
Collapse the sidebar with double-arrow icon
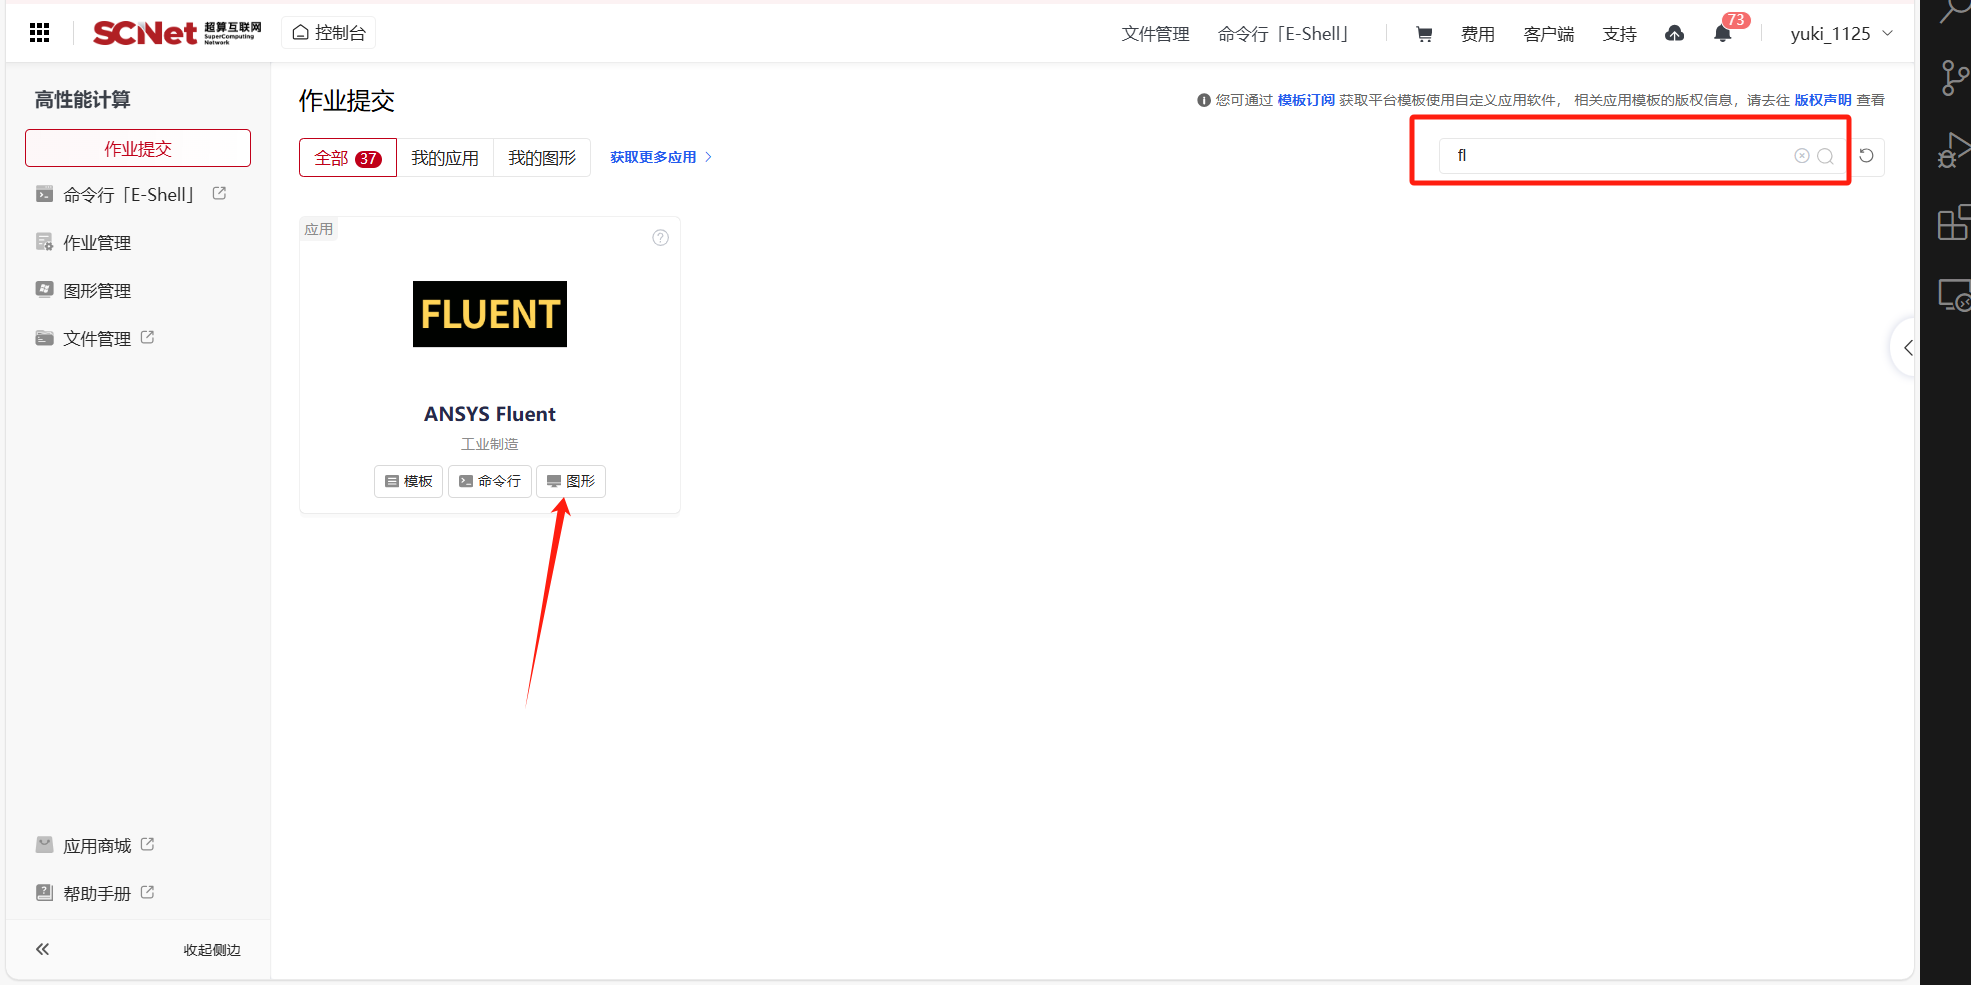click(x=43, y=949)
